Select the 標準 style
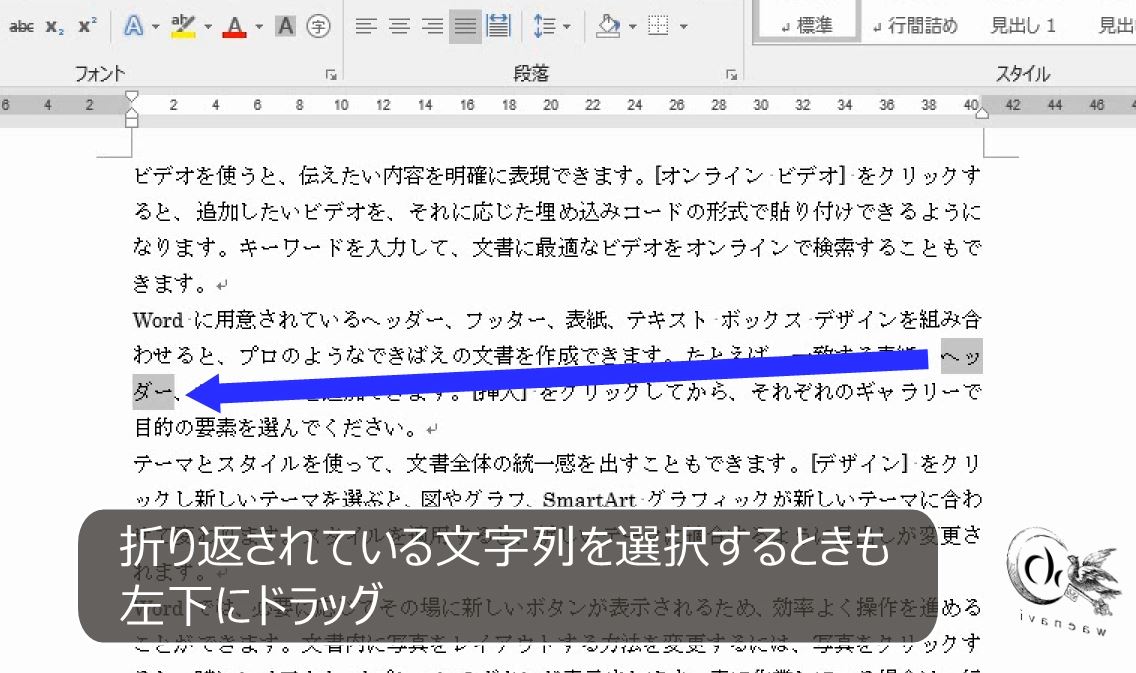Image resolution: width=1136 pixels, height=673 pixels. [x=807, y=25]
